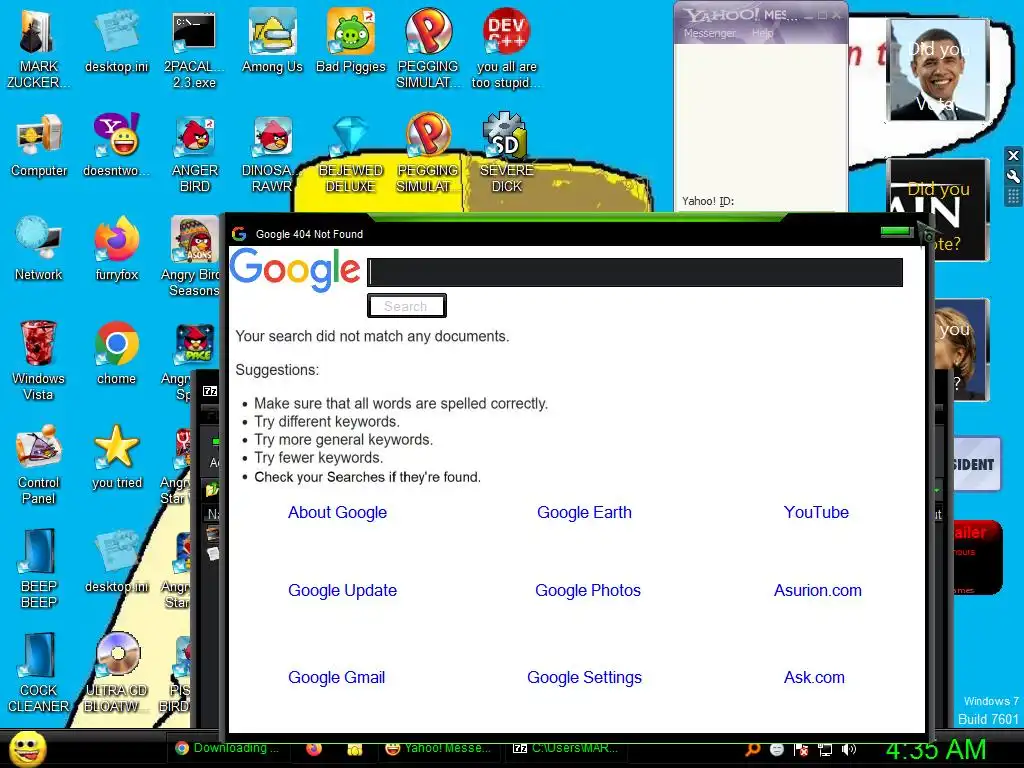Viewport: 1024px width, 768px height.
Task: Open the Google Photos link
Action: [x=588, y=590]
